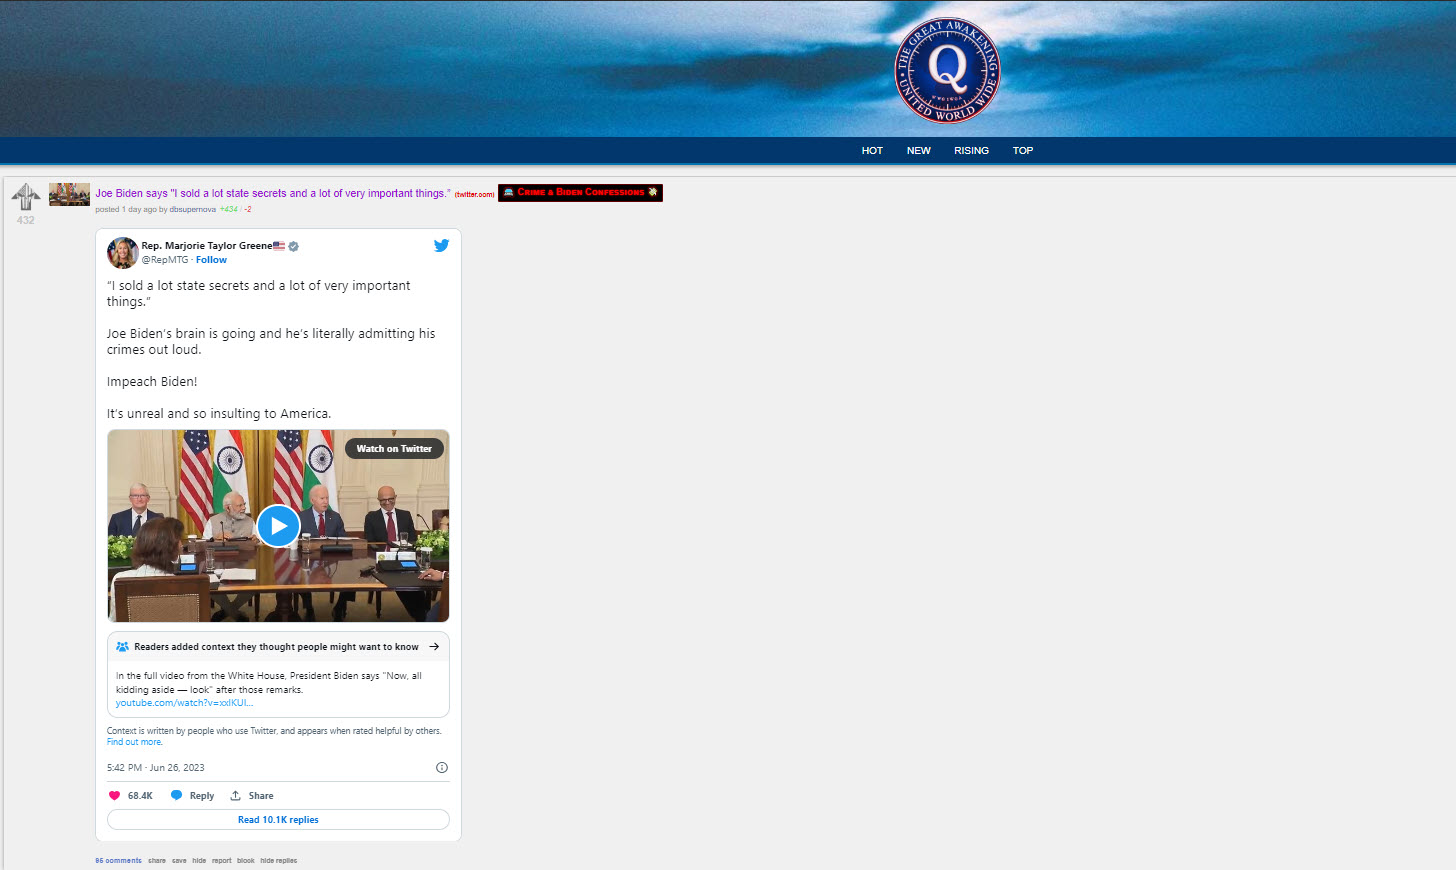Upvote the Joe Biden post
This screenshot has width=1456, height=870.
(x=26, y=195)
